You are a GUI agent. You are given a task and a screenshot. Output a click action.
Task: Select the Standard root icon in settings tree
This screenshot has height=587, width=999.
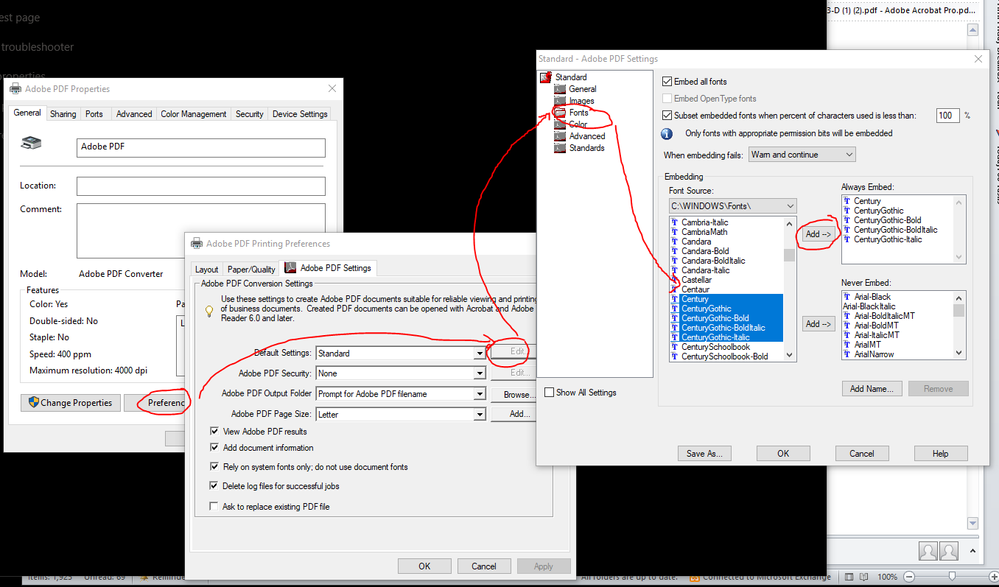545,77
